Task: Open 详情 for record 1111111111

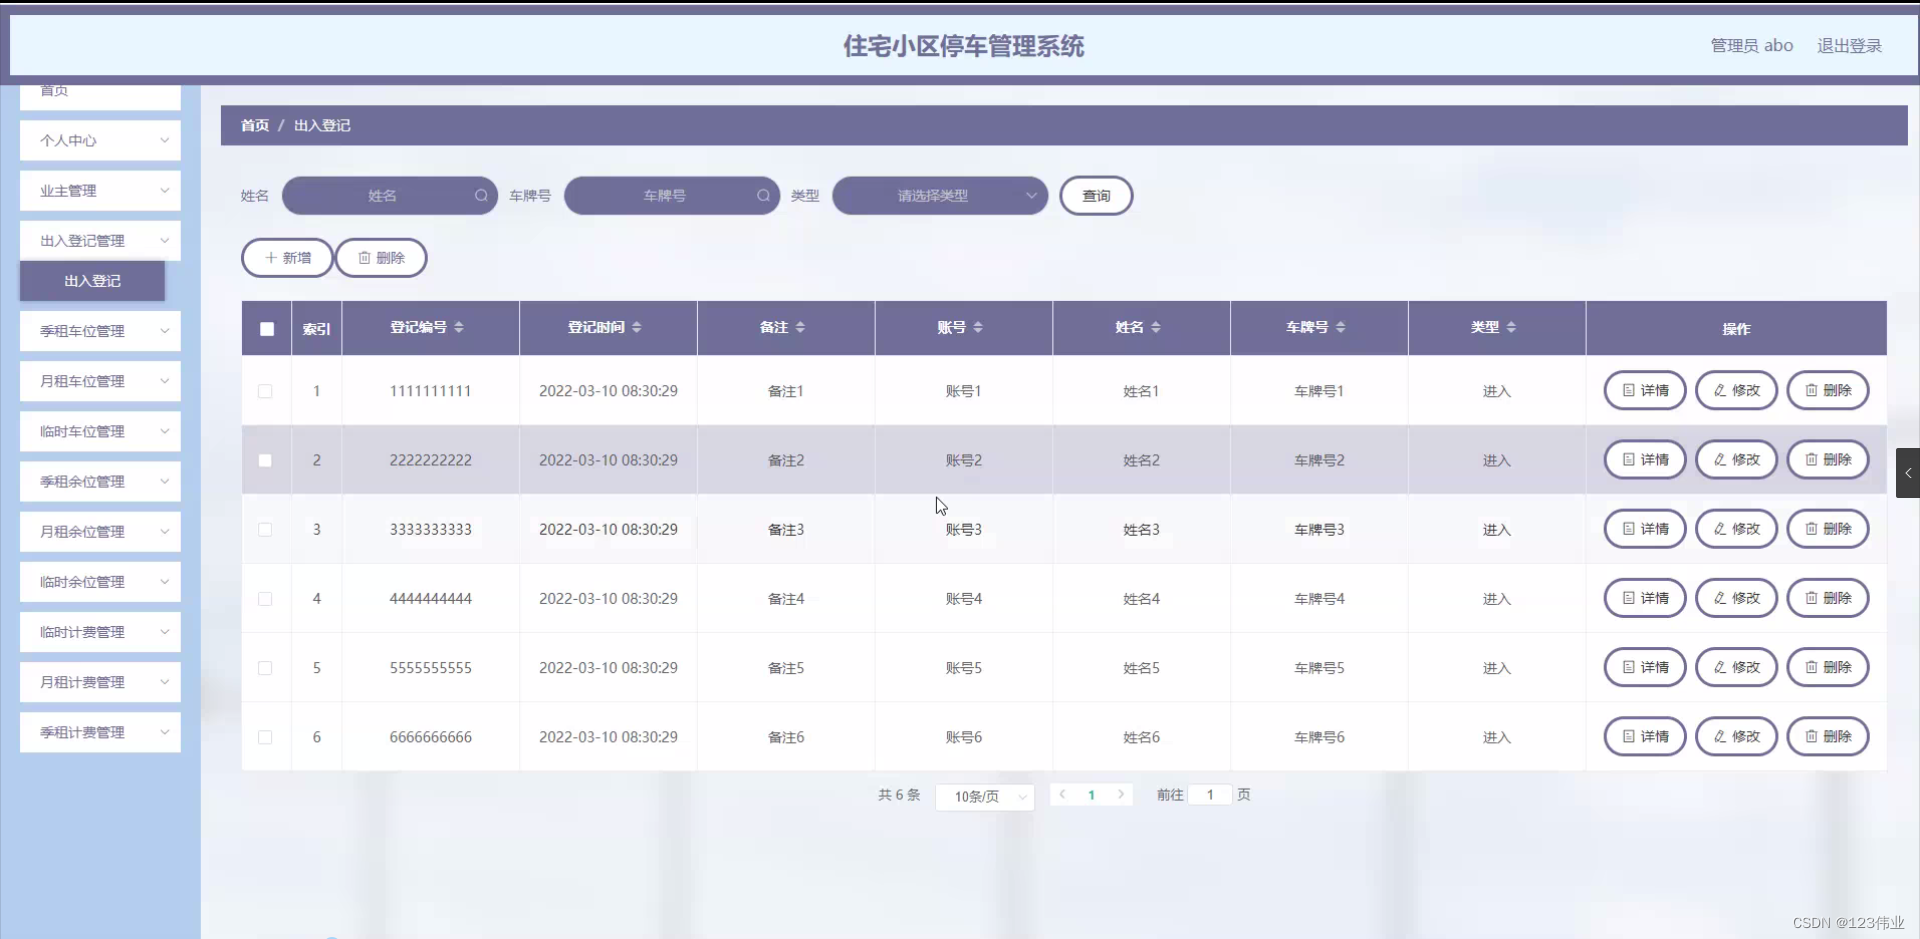Action: point(1644,390)
